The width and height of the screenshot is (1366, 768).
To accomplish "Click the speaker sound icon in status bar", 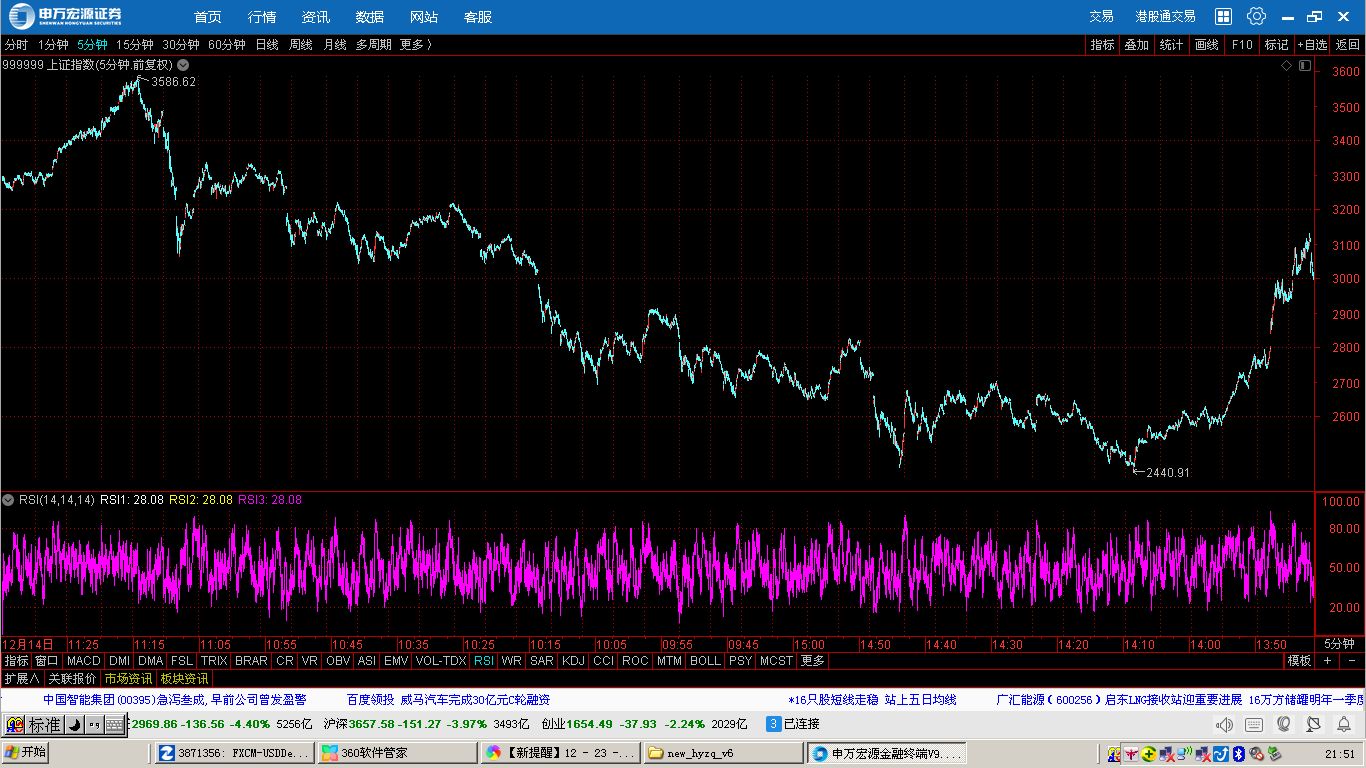I will point(1224,724).
